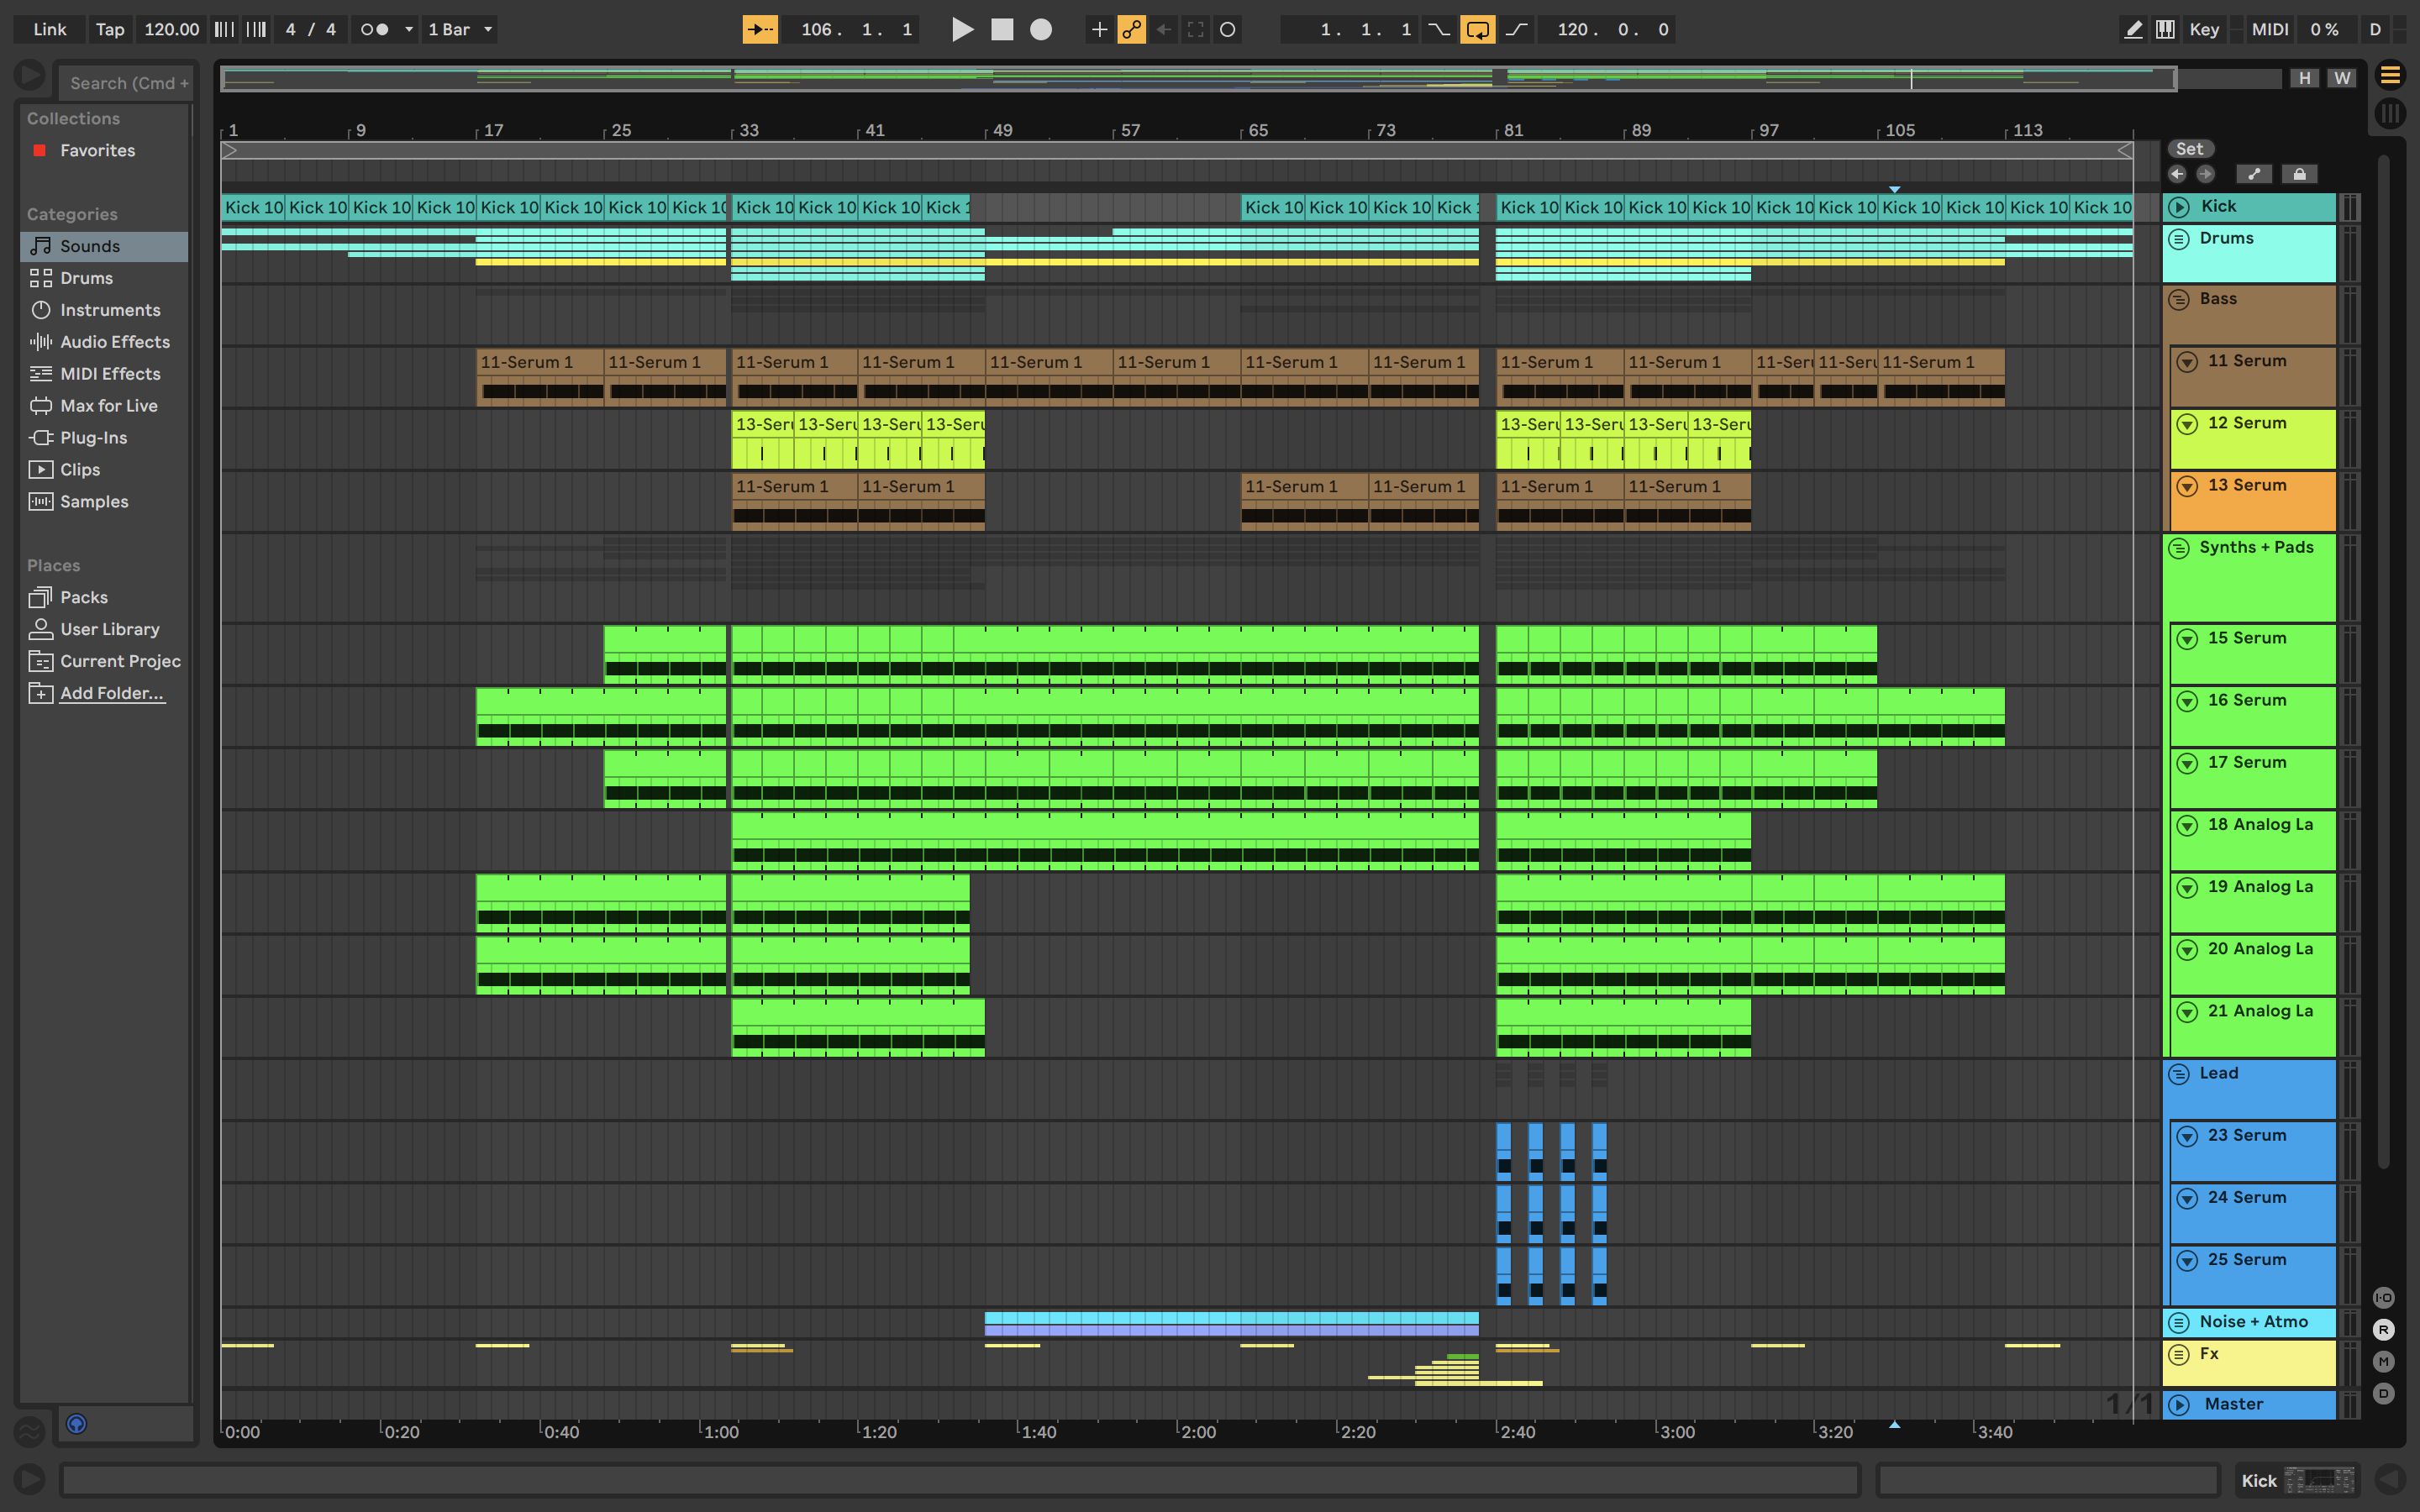
Task: Fold the 18 Analog La track
Action: (x=2187, y=825)
